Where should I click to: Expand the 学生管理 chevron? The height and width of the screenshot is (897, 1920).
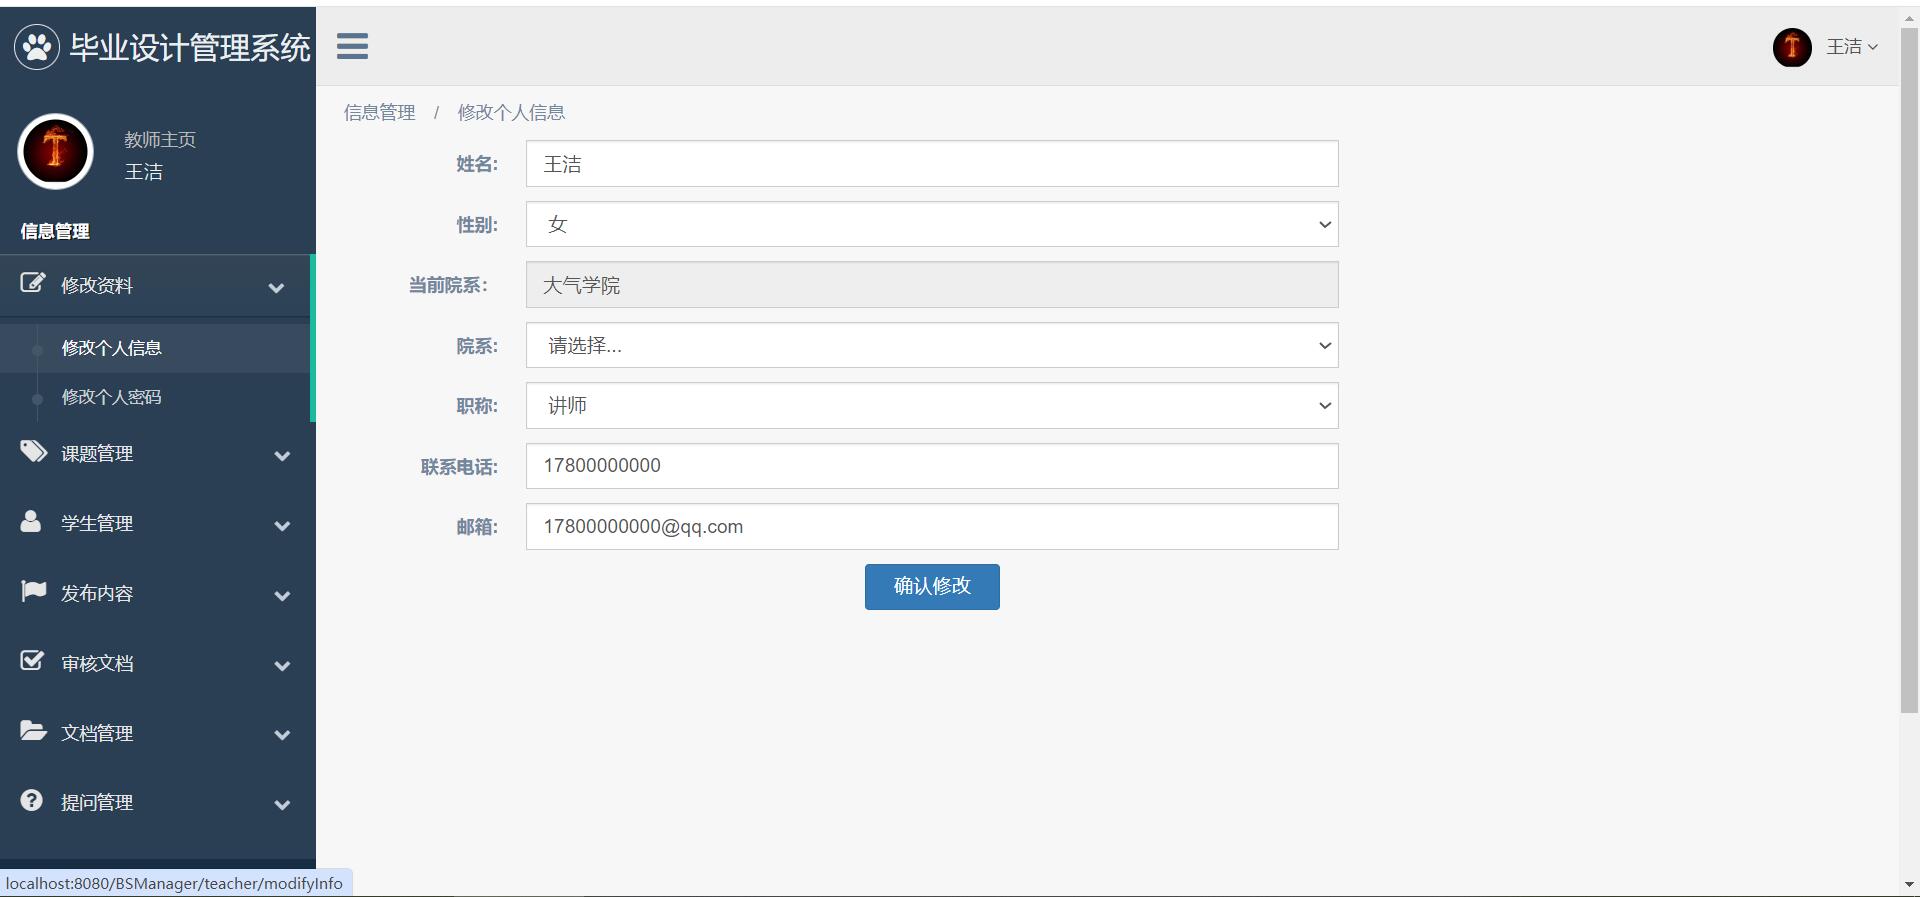click(x=282, y=526)
